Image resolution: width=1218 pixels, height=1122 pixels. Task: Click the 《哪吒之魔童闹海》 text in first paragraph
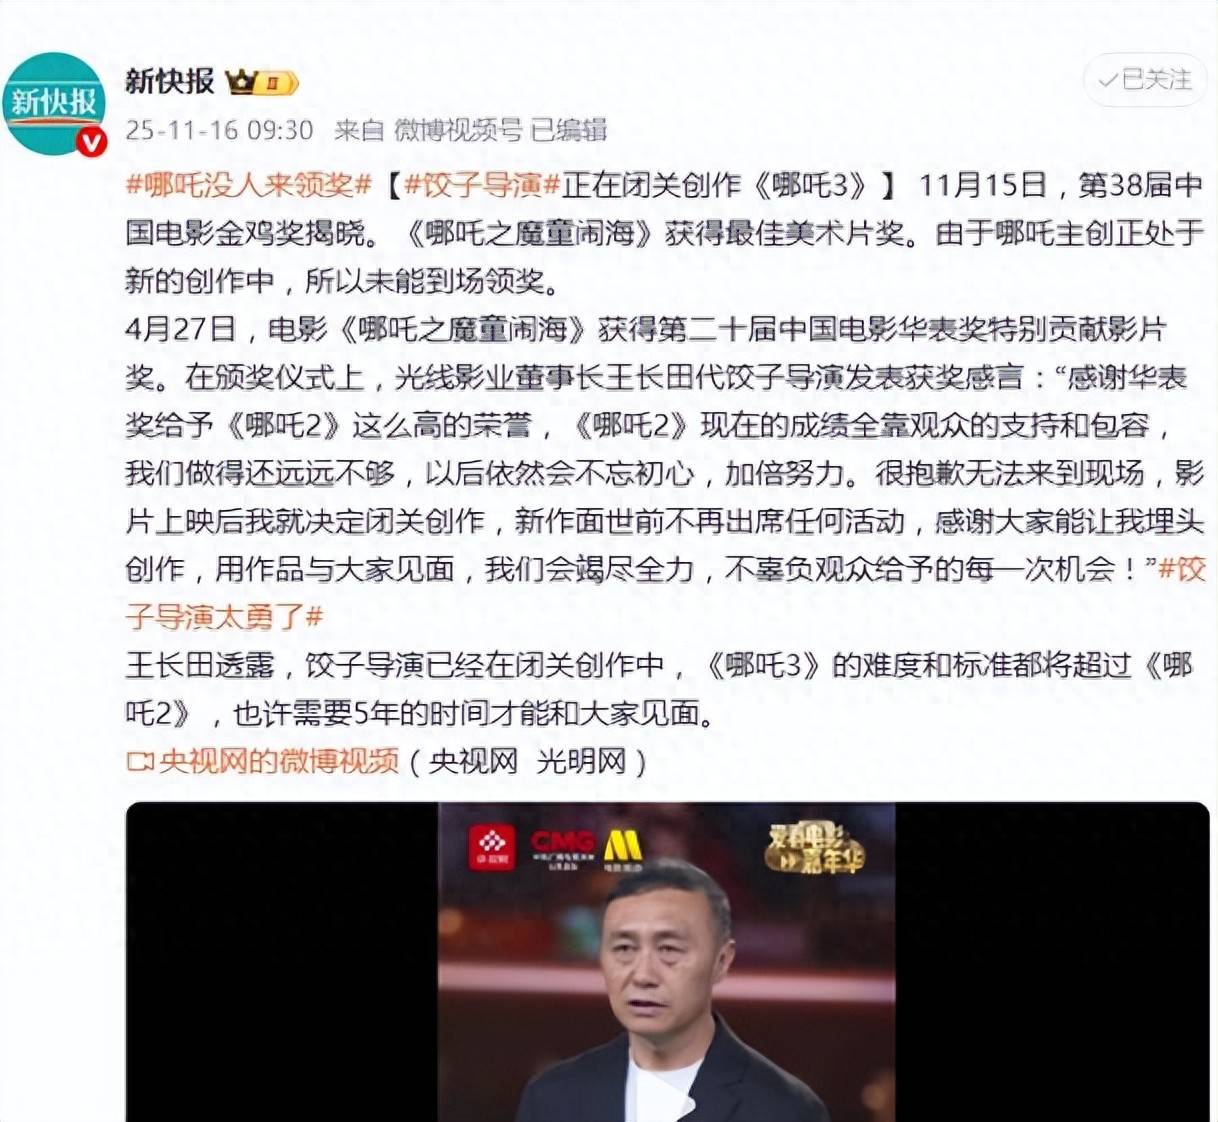click(x=530, y=233)
